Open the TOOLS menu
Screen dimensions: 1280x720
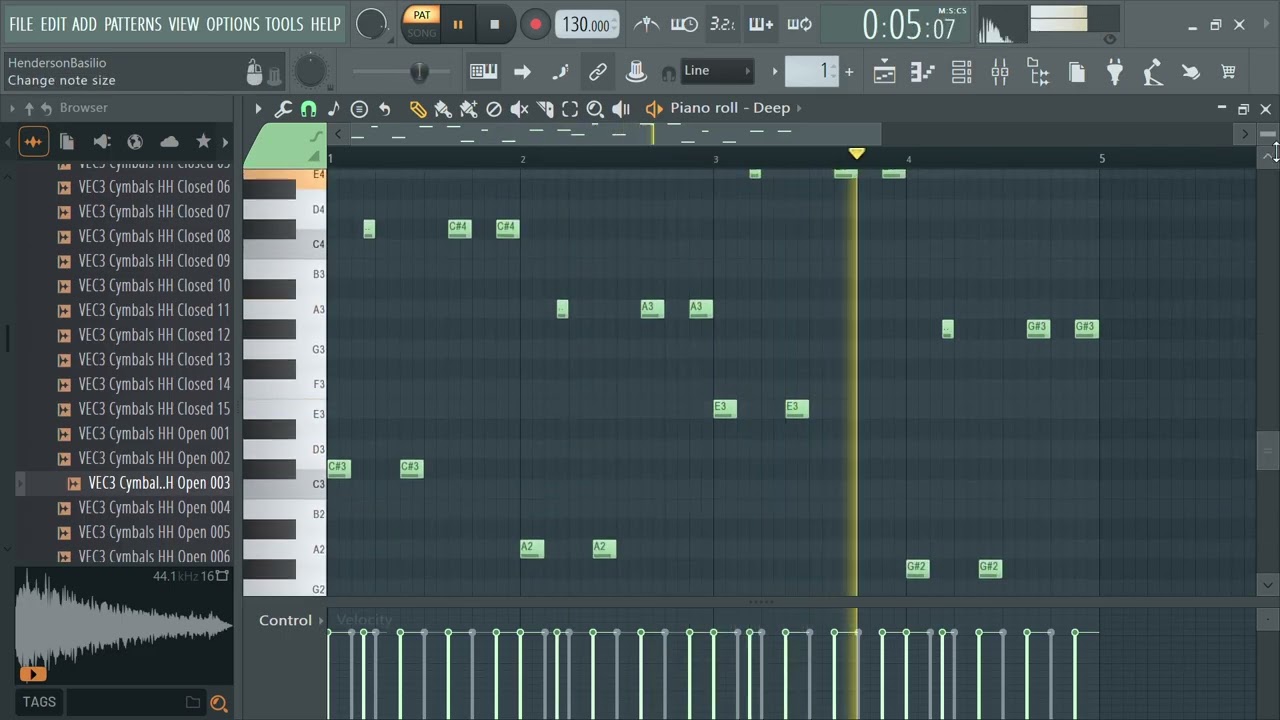tap(284, 24)
